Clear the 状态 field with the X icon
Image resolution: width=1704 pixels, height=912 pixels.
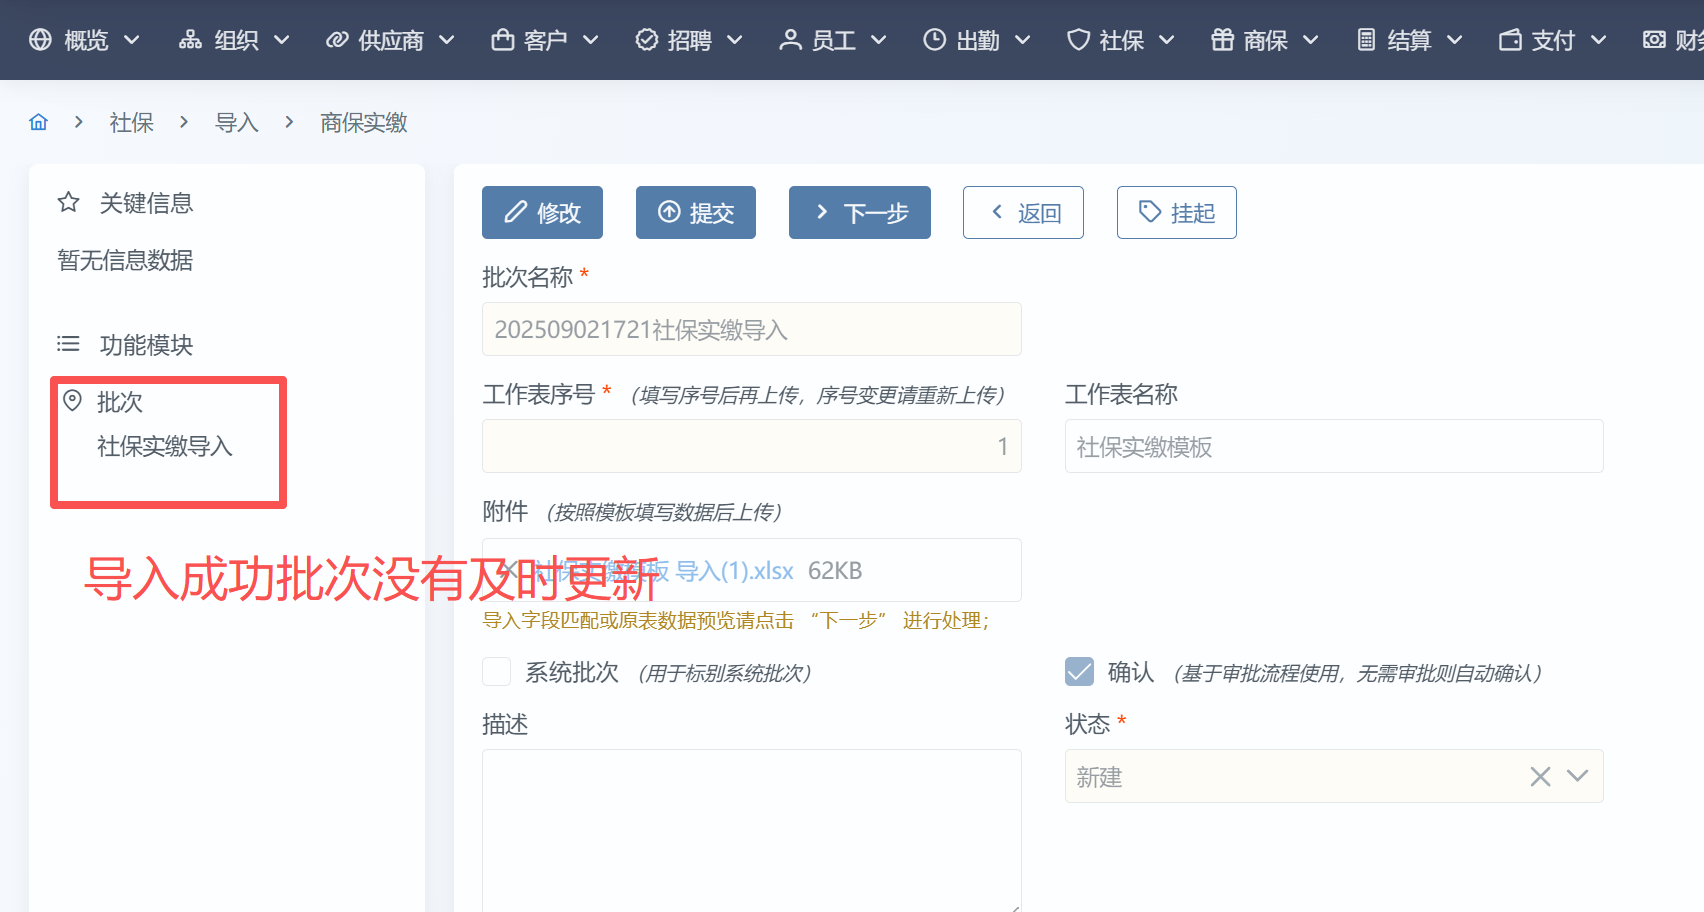1540,777
